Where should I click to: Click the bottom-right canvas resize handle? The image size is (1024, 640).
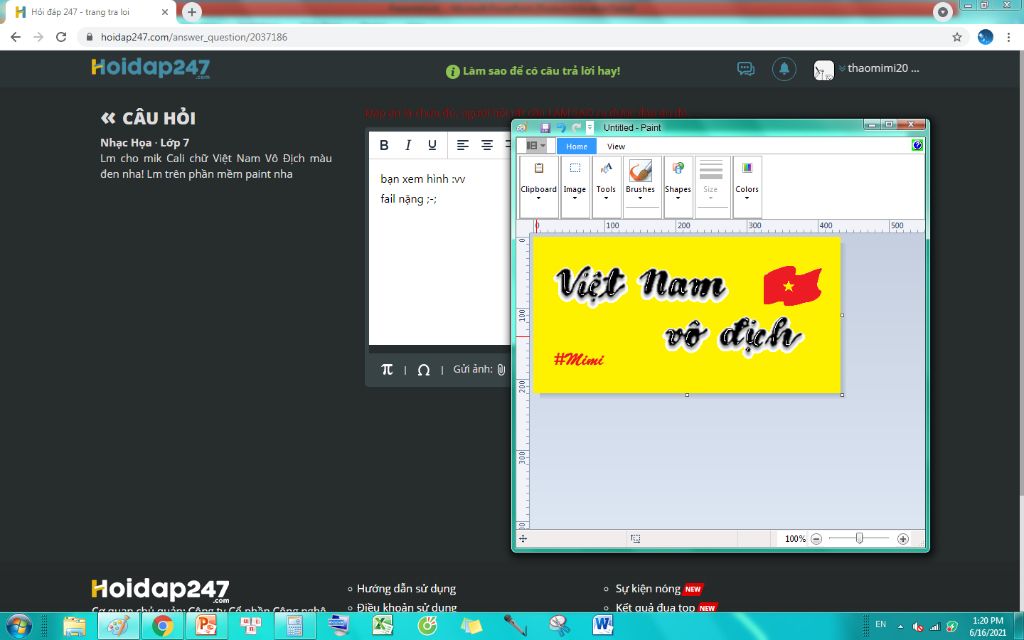(x=842, y=394)
